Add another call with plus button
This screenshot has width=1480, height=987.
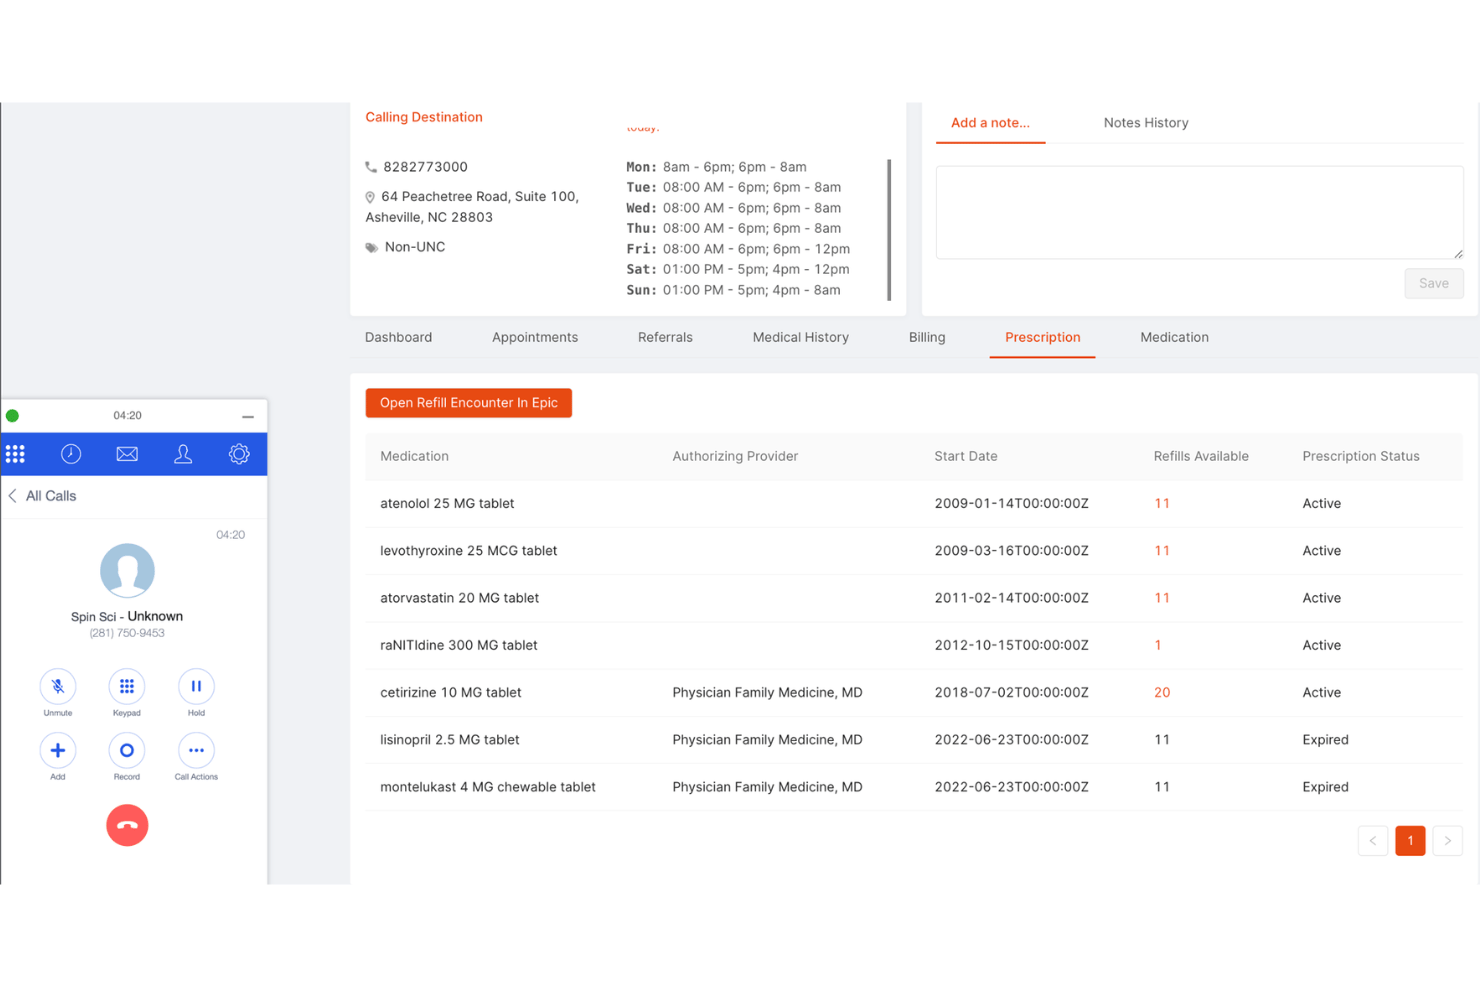tap(58, 751)
